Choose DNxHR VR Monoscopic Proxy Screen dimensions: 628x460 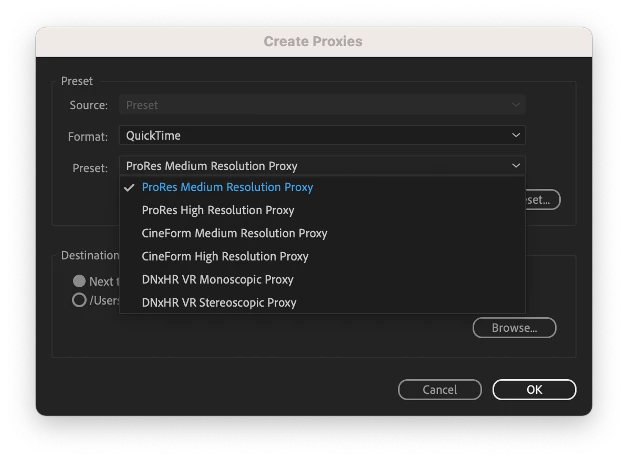pyautogui.click(x=322, y=279)
